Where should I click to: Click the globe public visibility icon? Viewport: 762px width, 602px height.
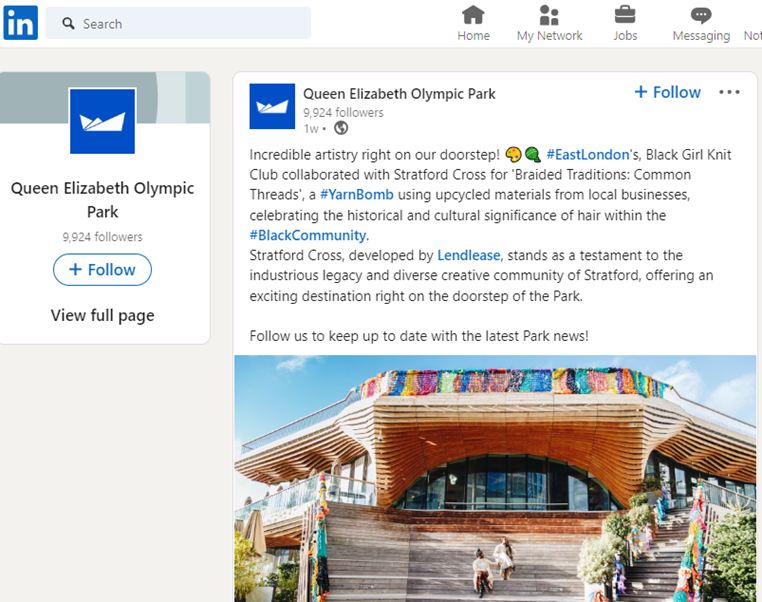[x=341, y=128]
